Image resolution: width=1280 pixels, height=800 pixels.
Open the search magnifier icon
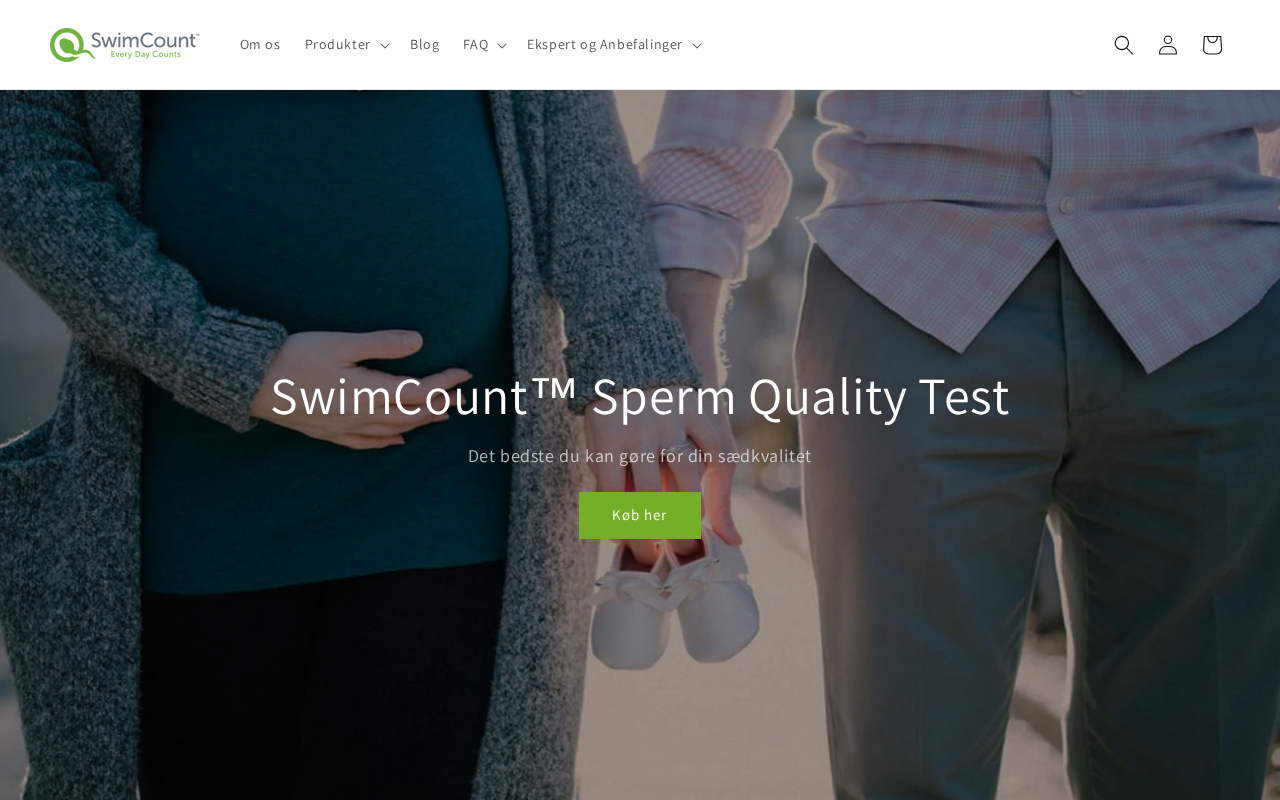click(x=1124, y=45)
